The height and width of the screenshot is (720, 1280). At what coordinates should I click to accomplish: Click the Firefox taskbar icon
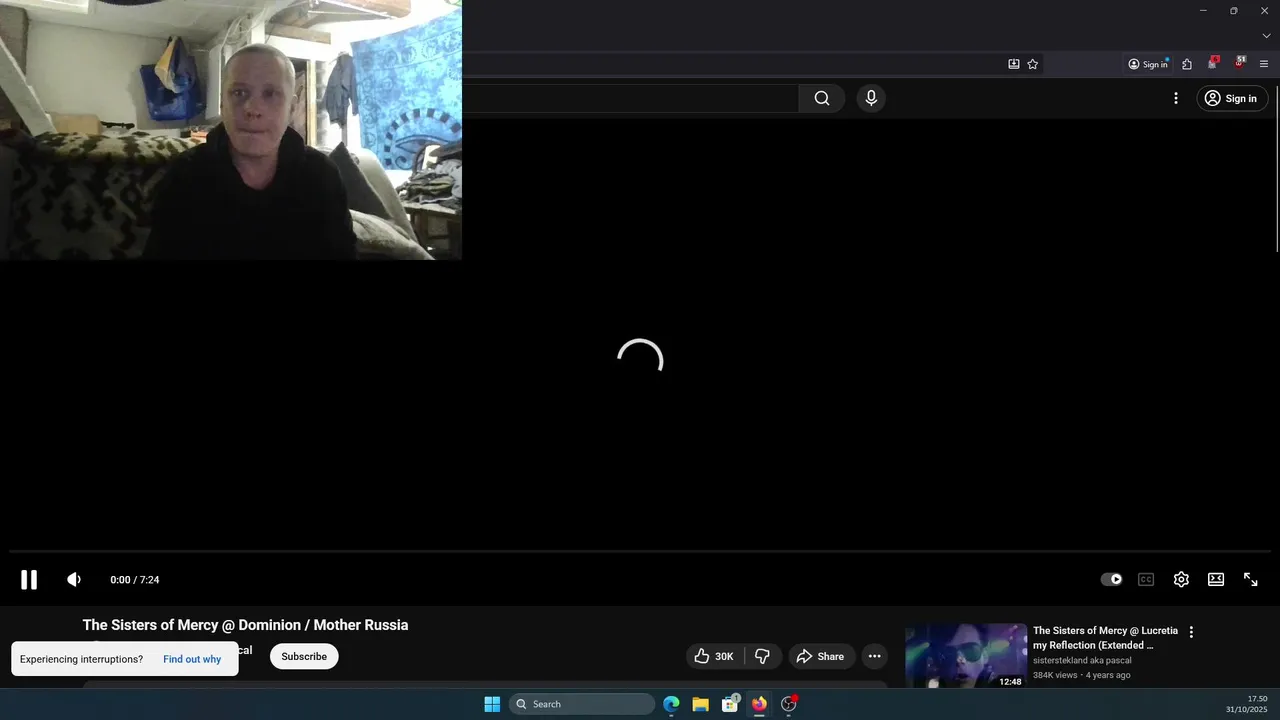pos(759,704)
